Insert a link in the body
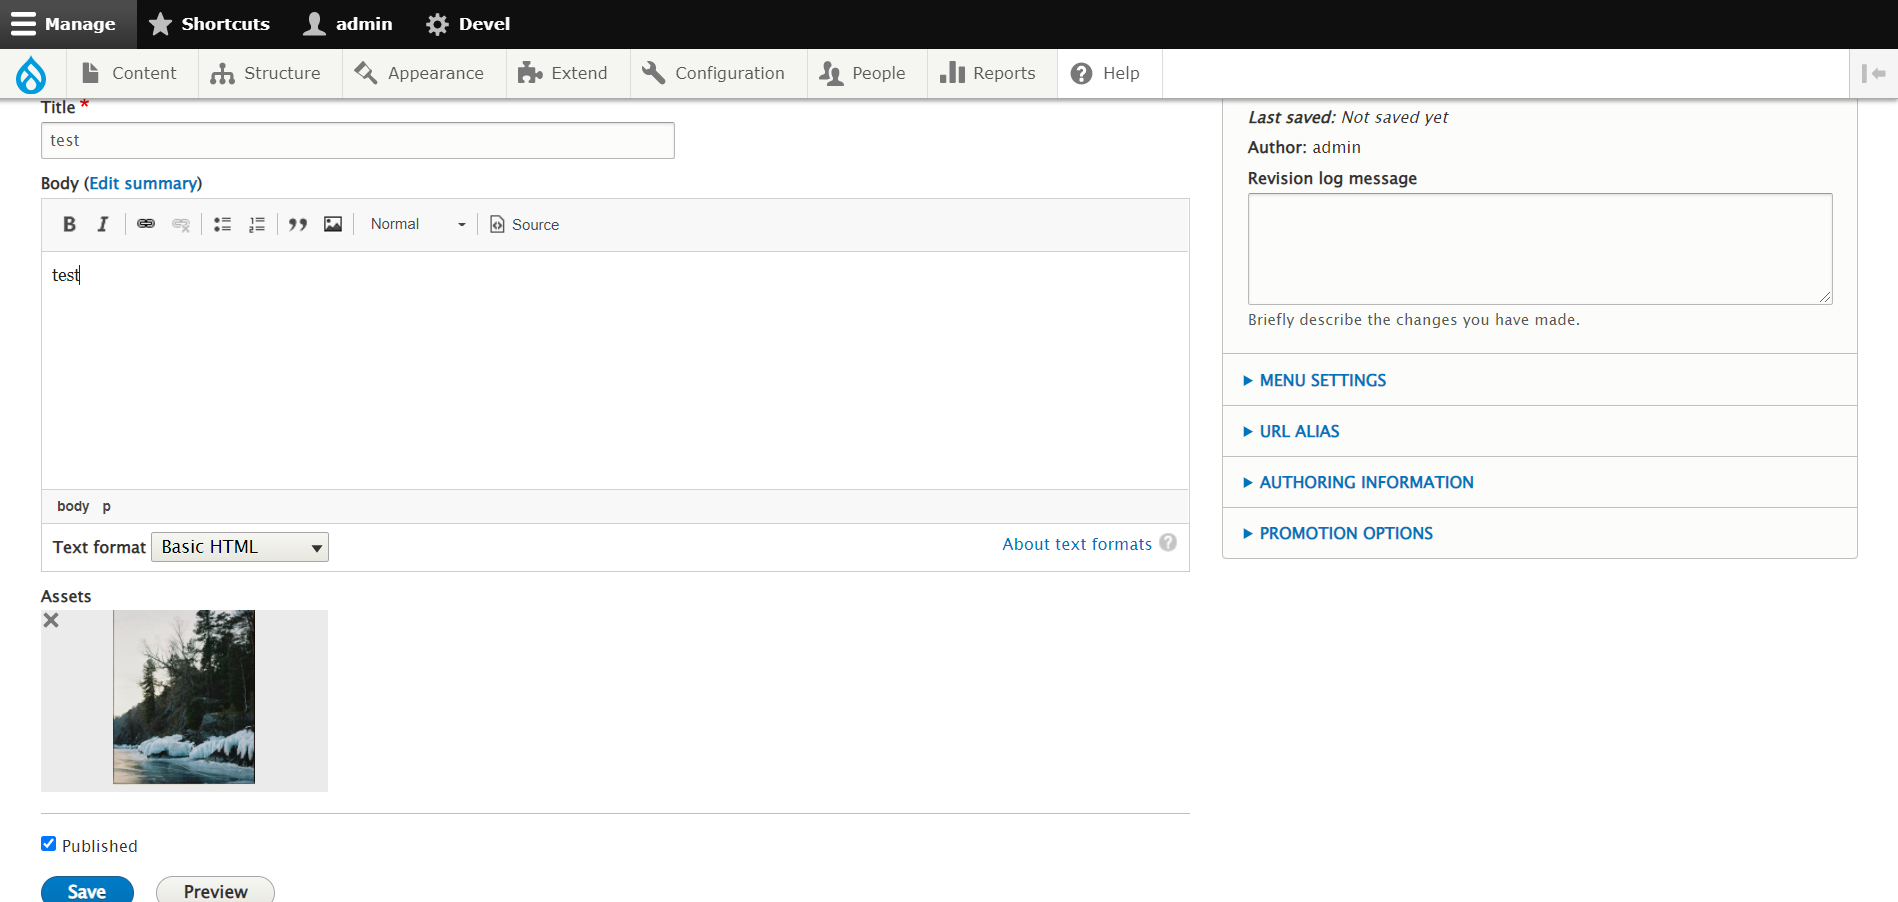The image size is (1898, 902). point(145,224)
